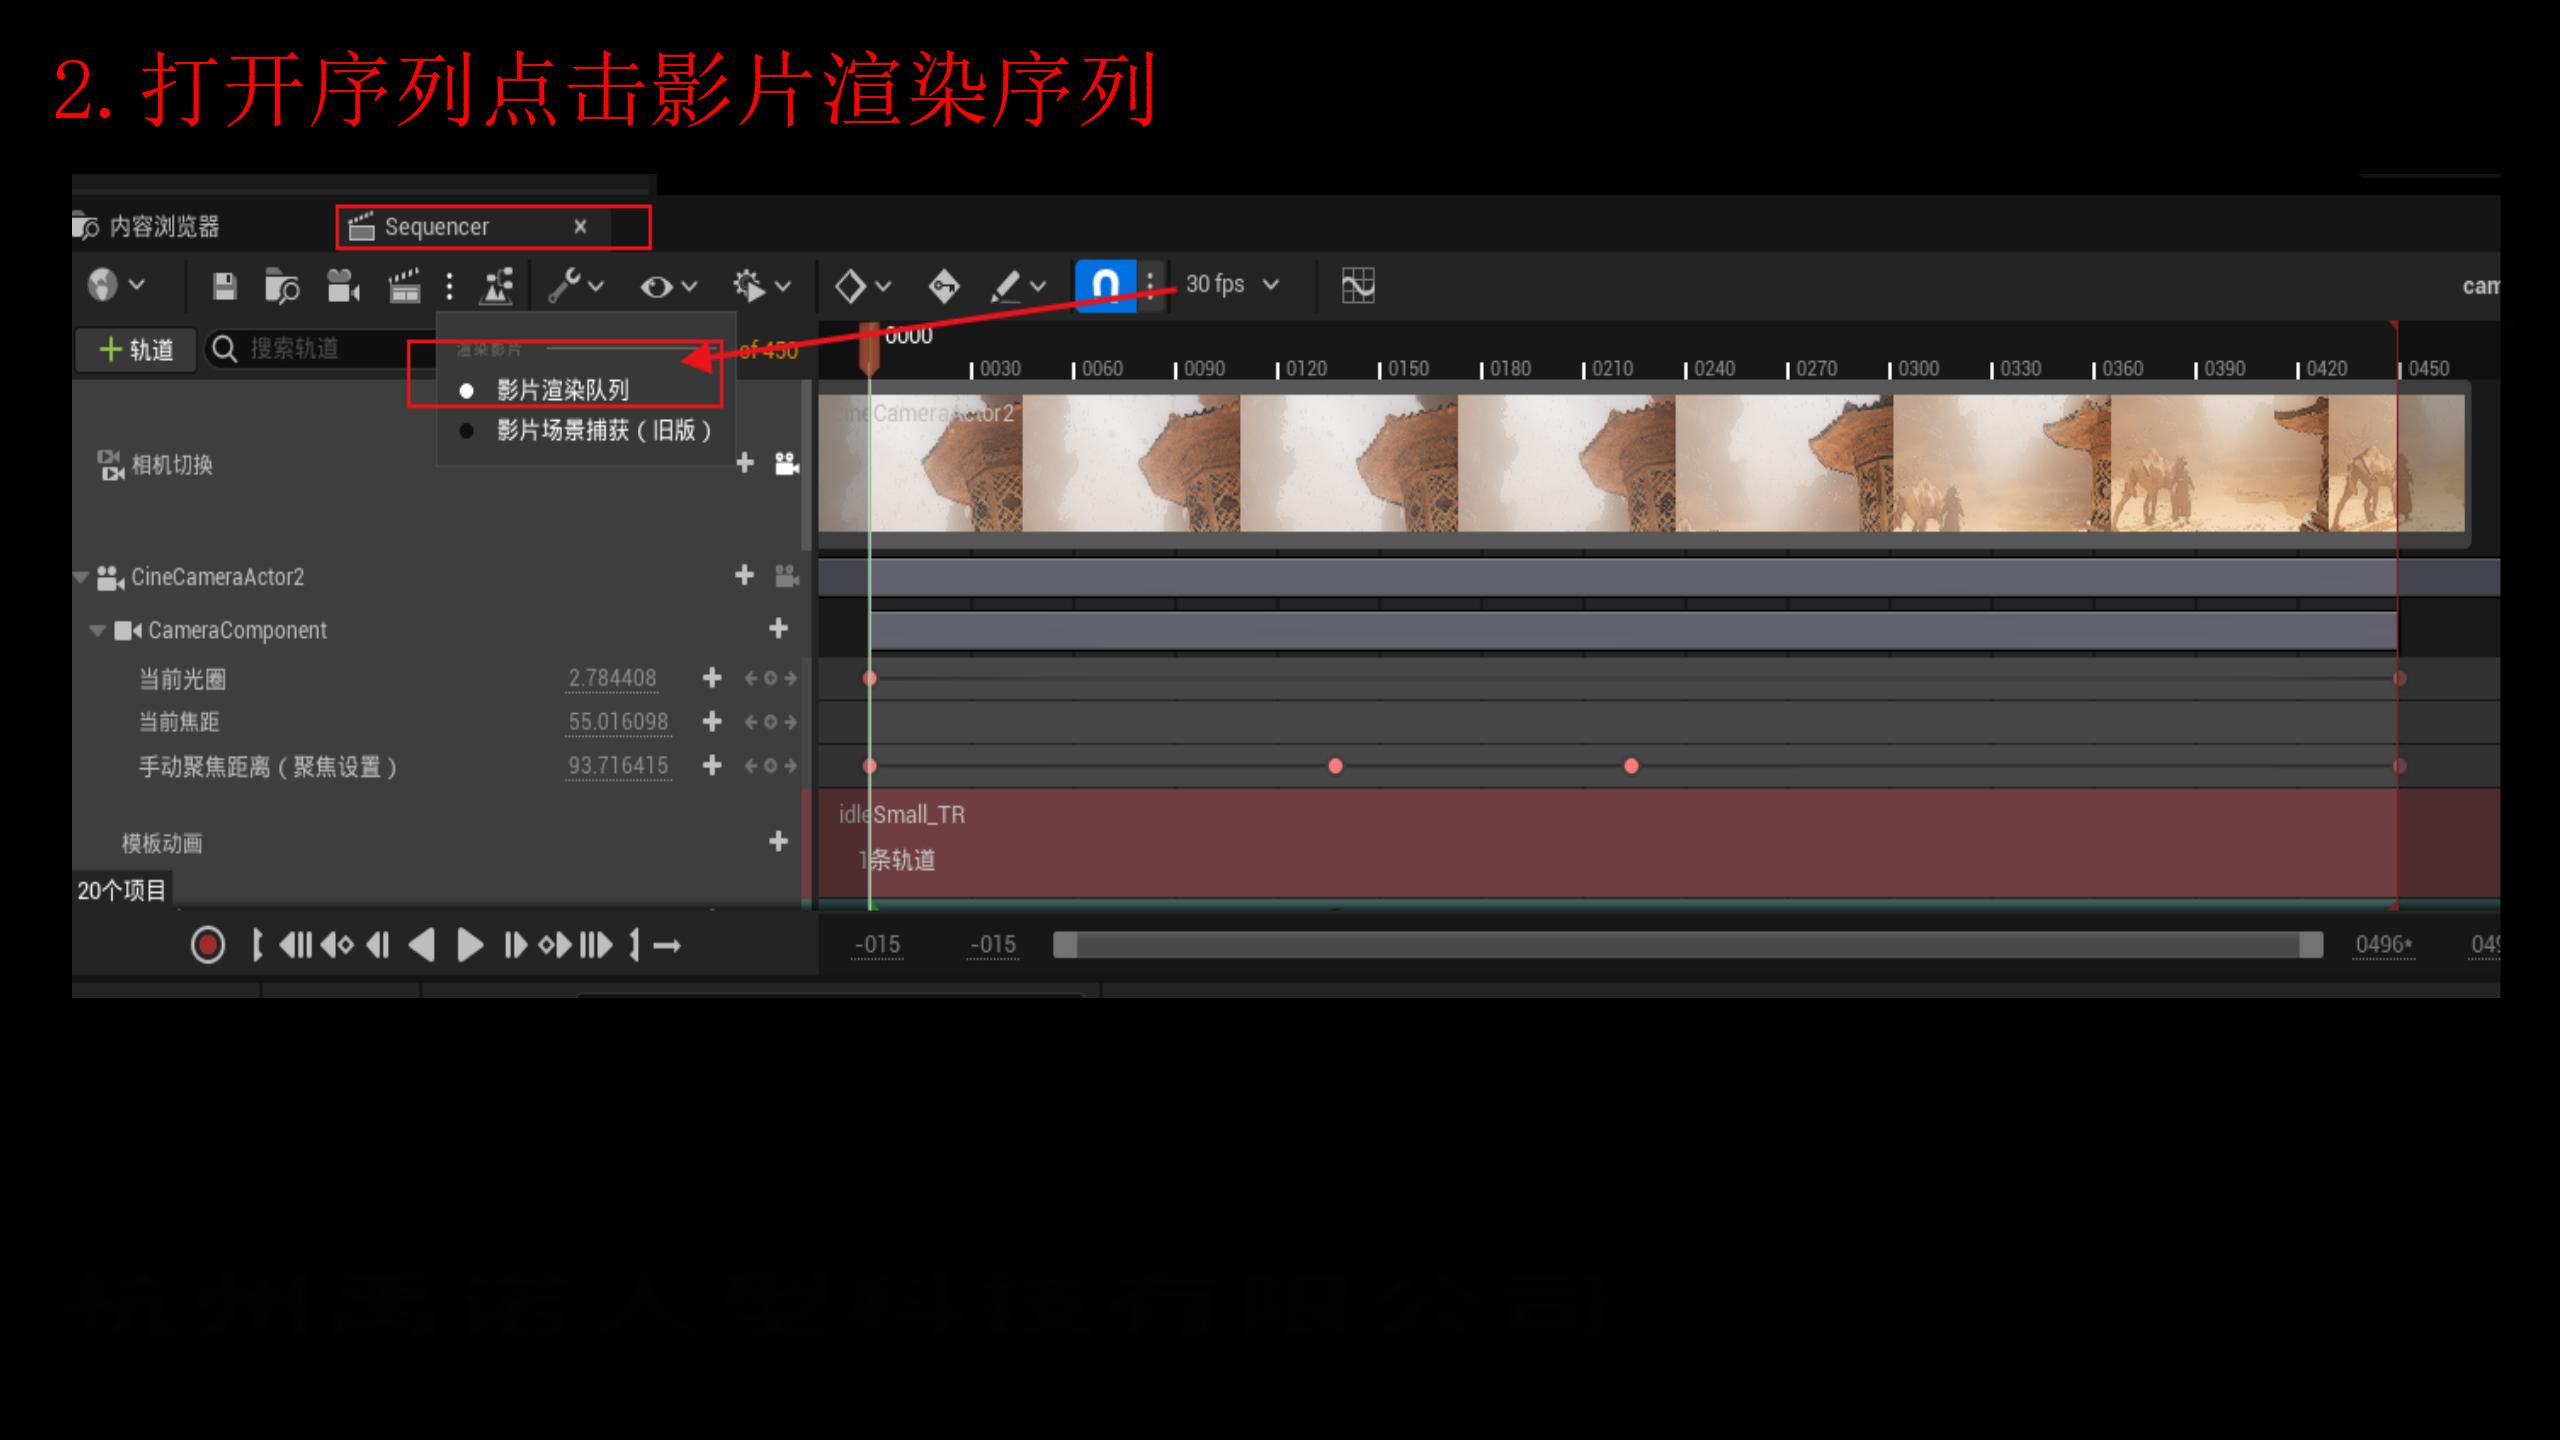Click the create camera icon in toolbar
Image resolution: width=2560 pixels, height=1440 pixels.
coord(343,287)
